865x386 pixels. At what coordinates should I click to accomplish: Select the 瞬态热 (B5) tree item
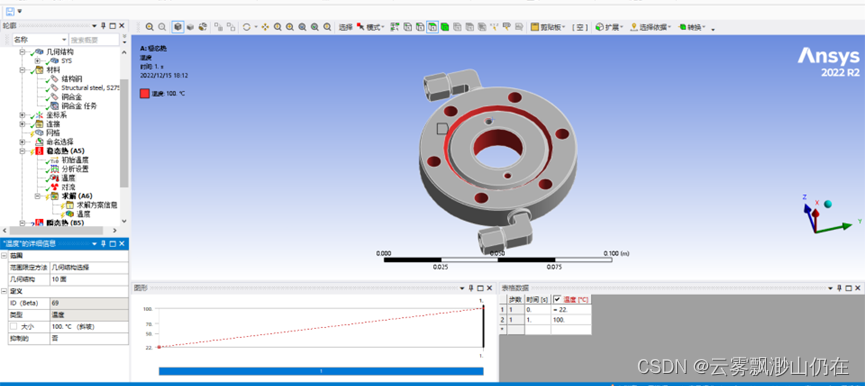pos(66,223)
